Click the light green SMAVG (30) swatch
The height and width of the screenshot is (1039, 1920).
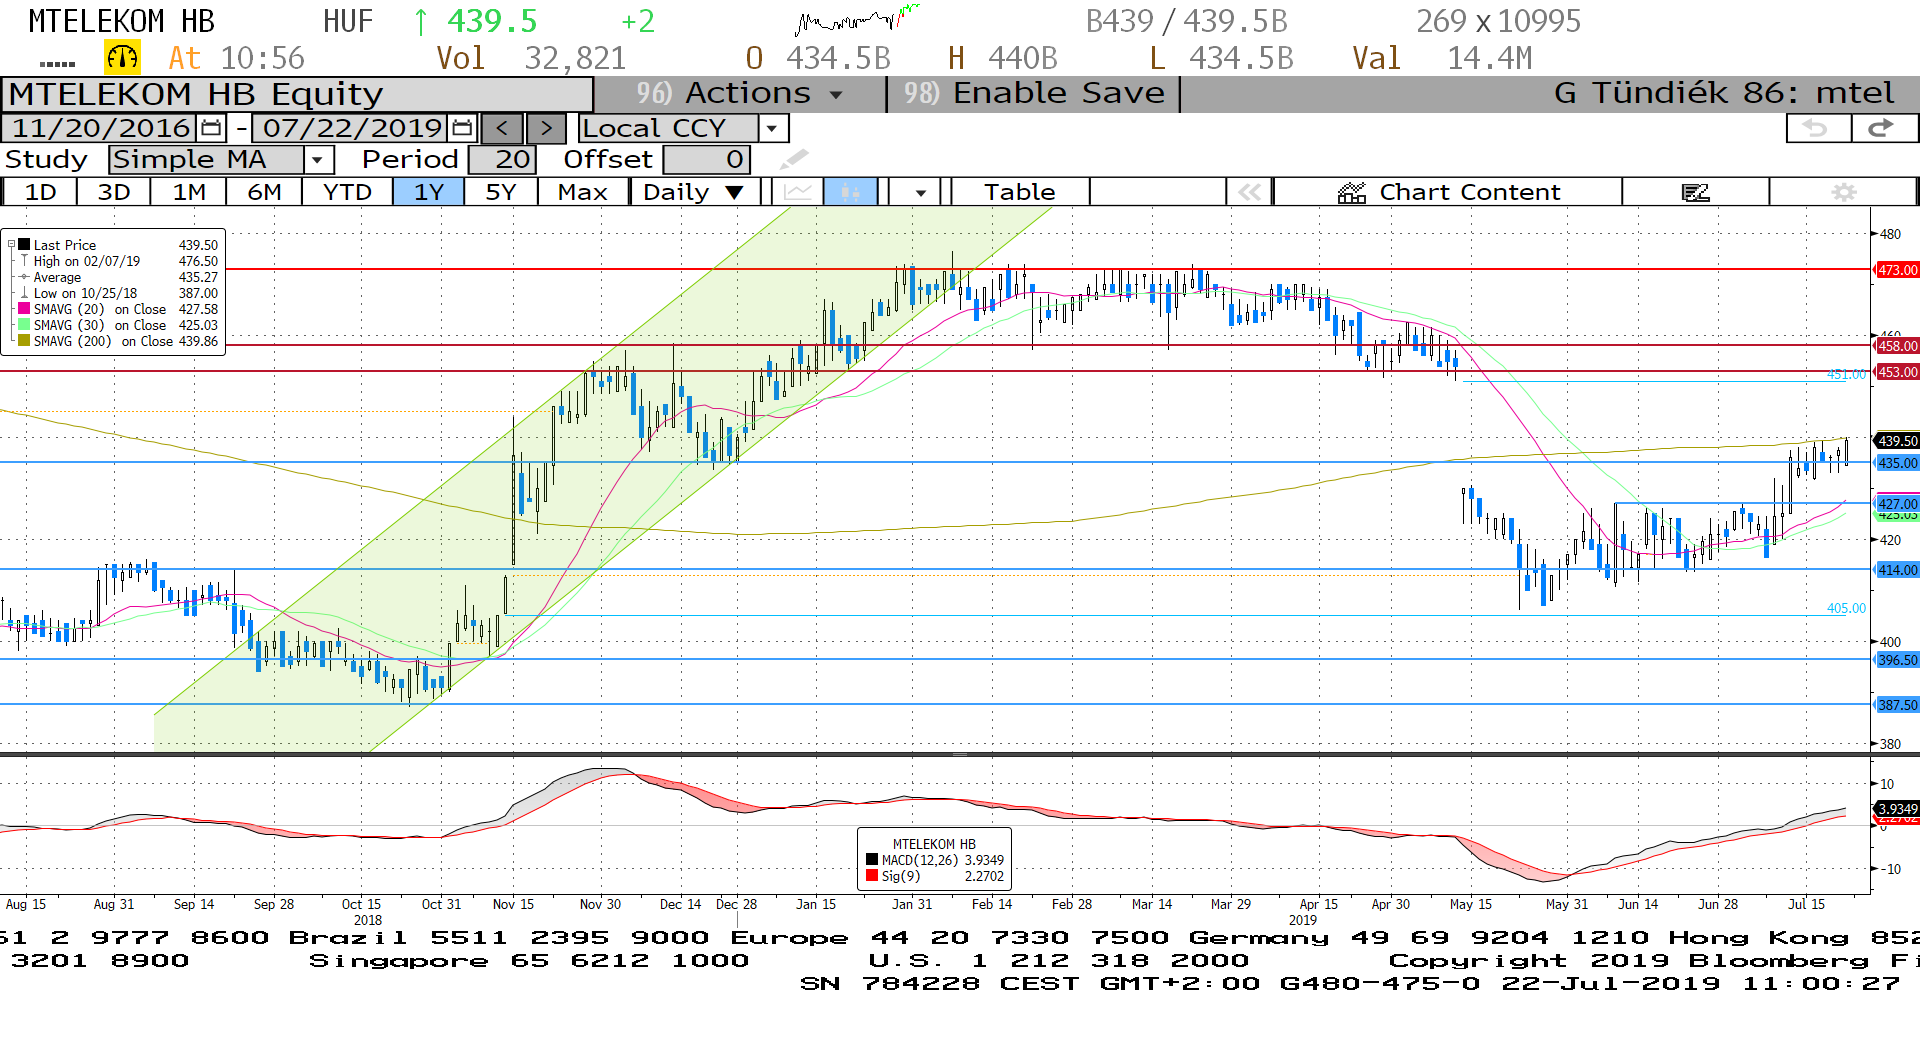pyautogui.click(x=24, y=325)
